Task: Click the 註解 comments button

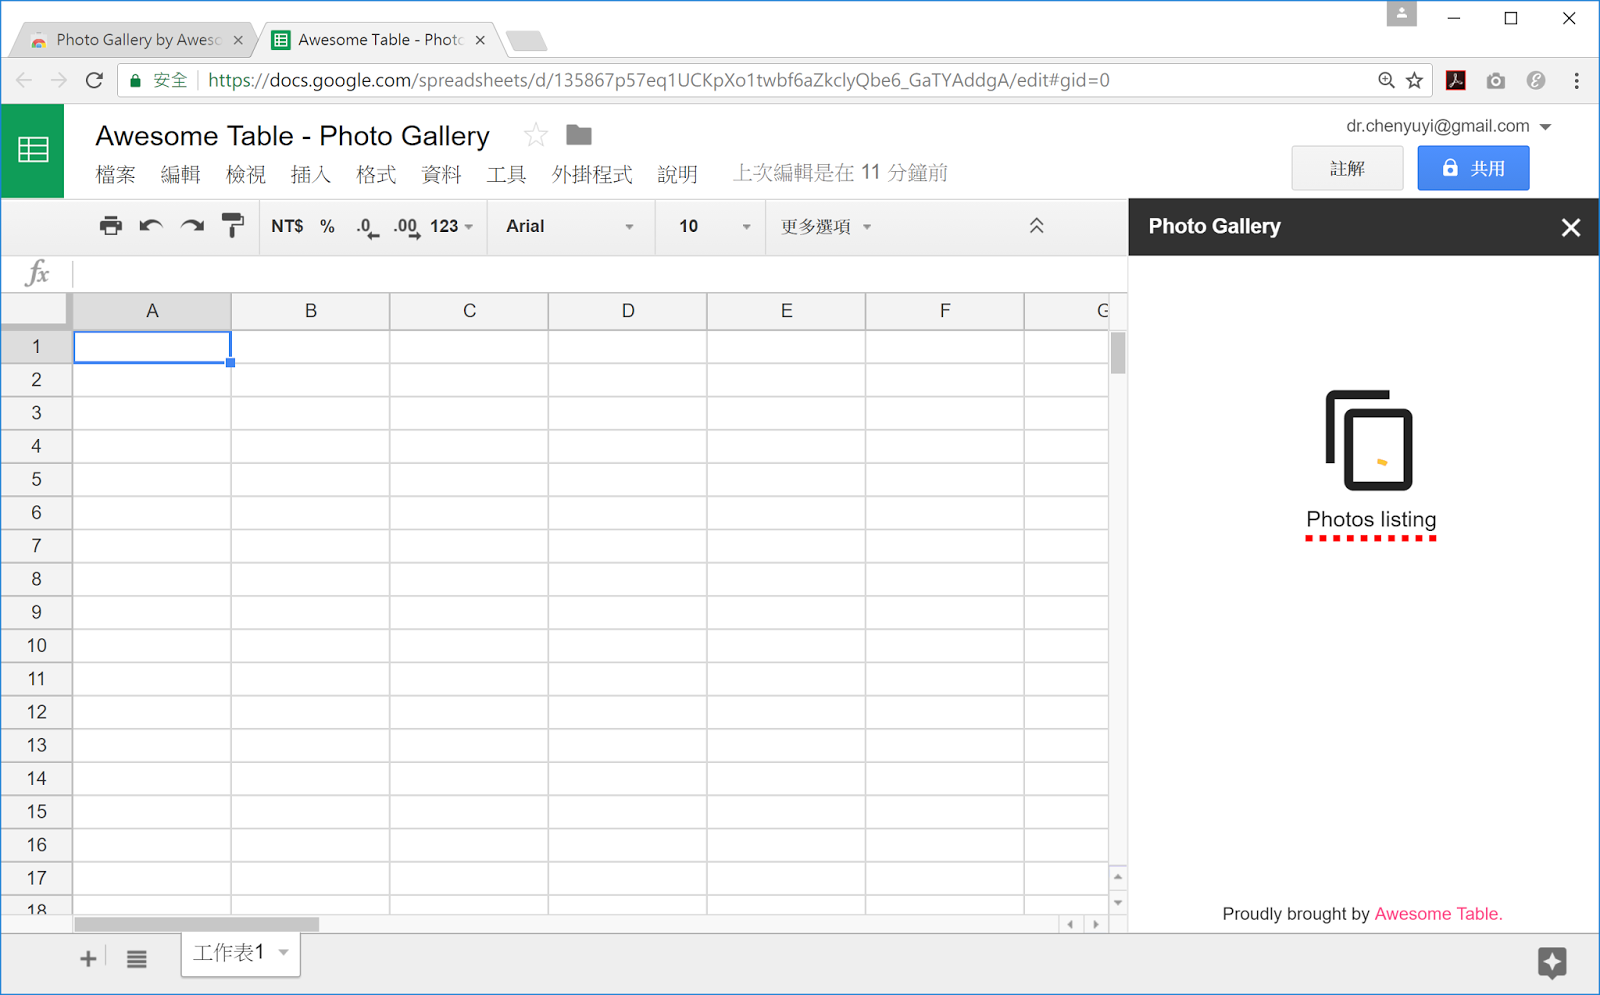Action: coord(1347,168)
